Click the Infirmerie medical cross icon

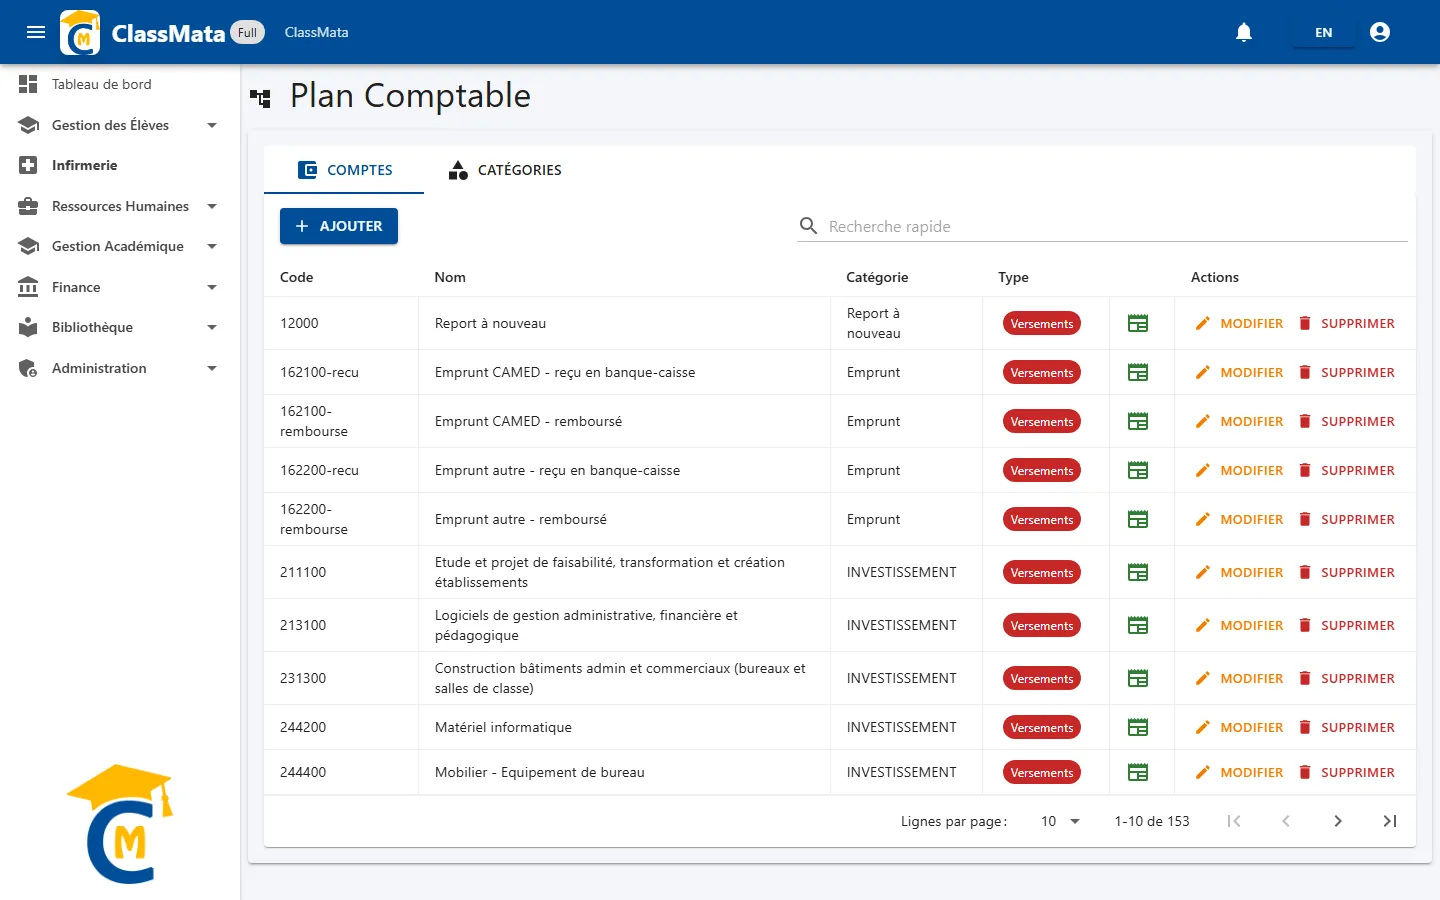click(x=28, y=165)
